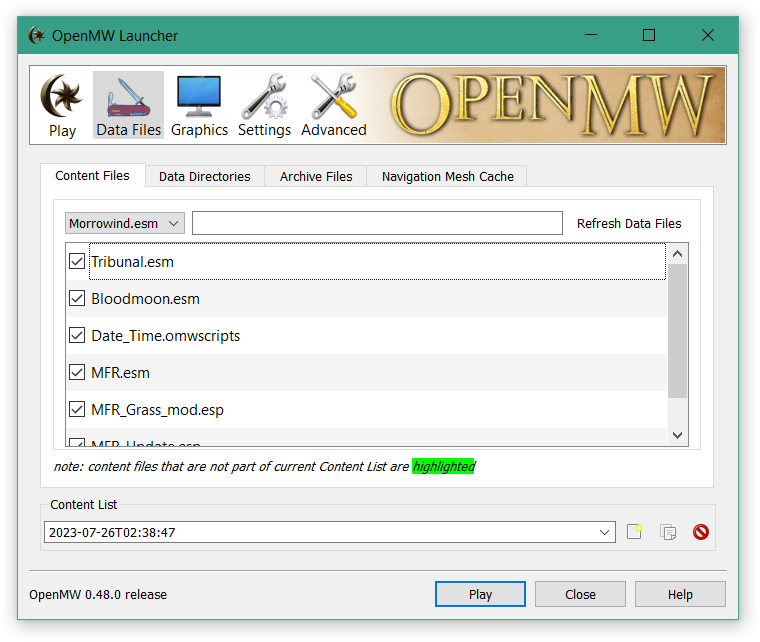Delete the current content list
Viewport: 760px width, 642px height.
click(x=701, y=532)
